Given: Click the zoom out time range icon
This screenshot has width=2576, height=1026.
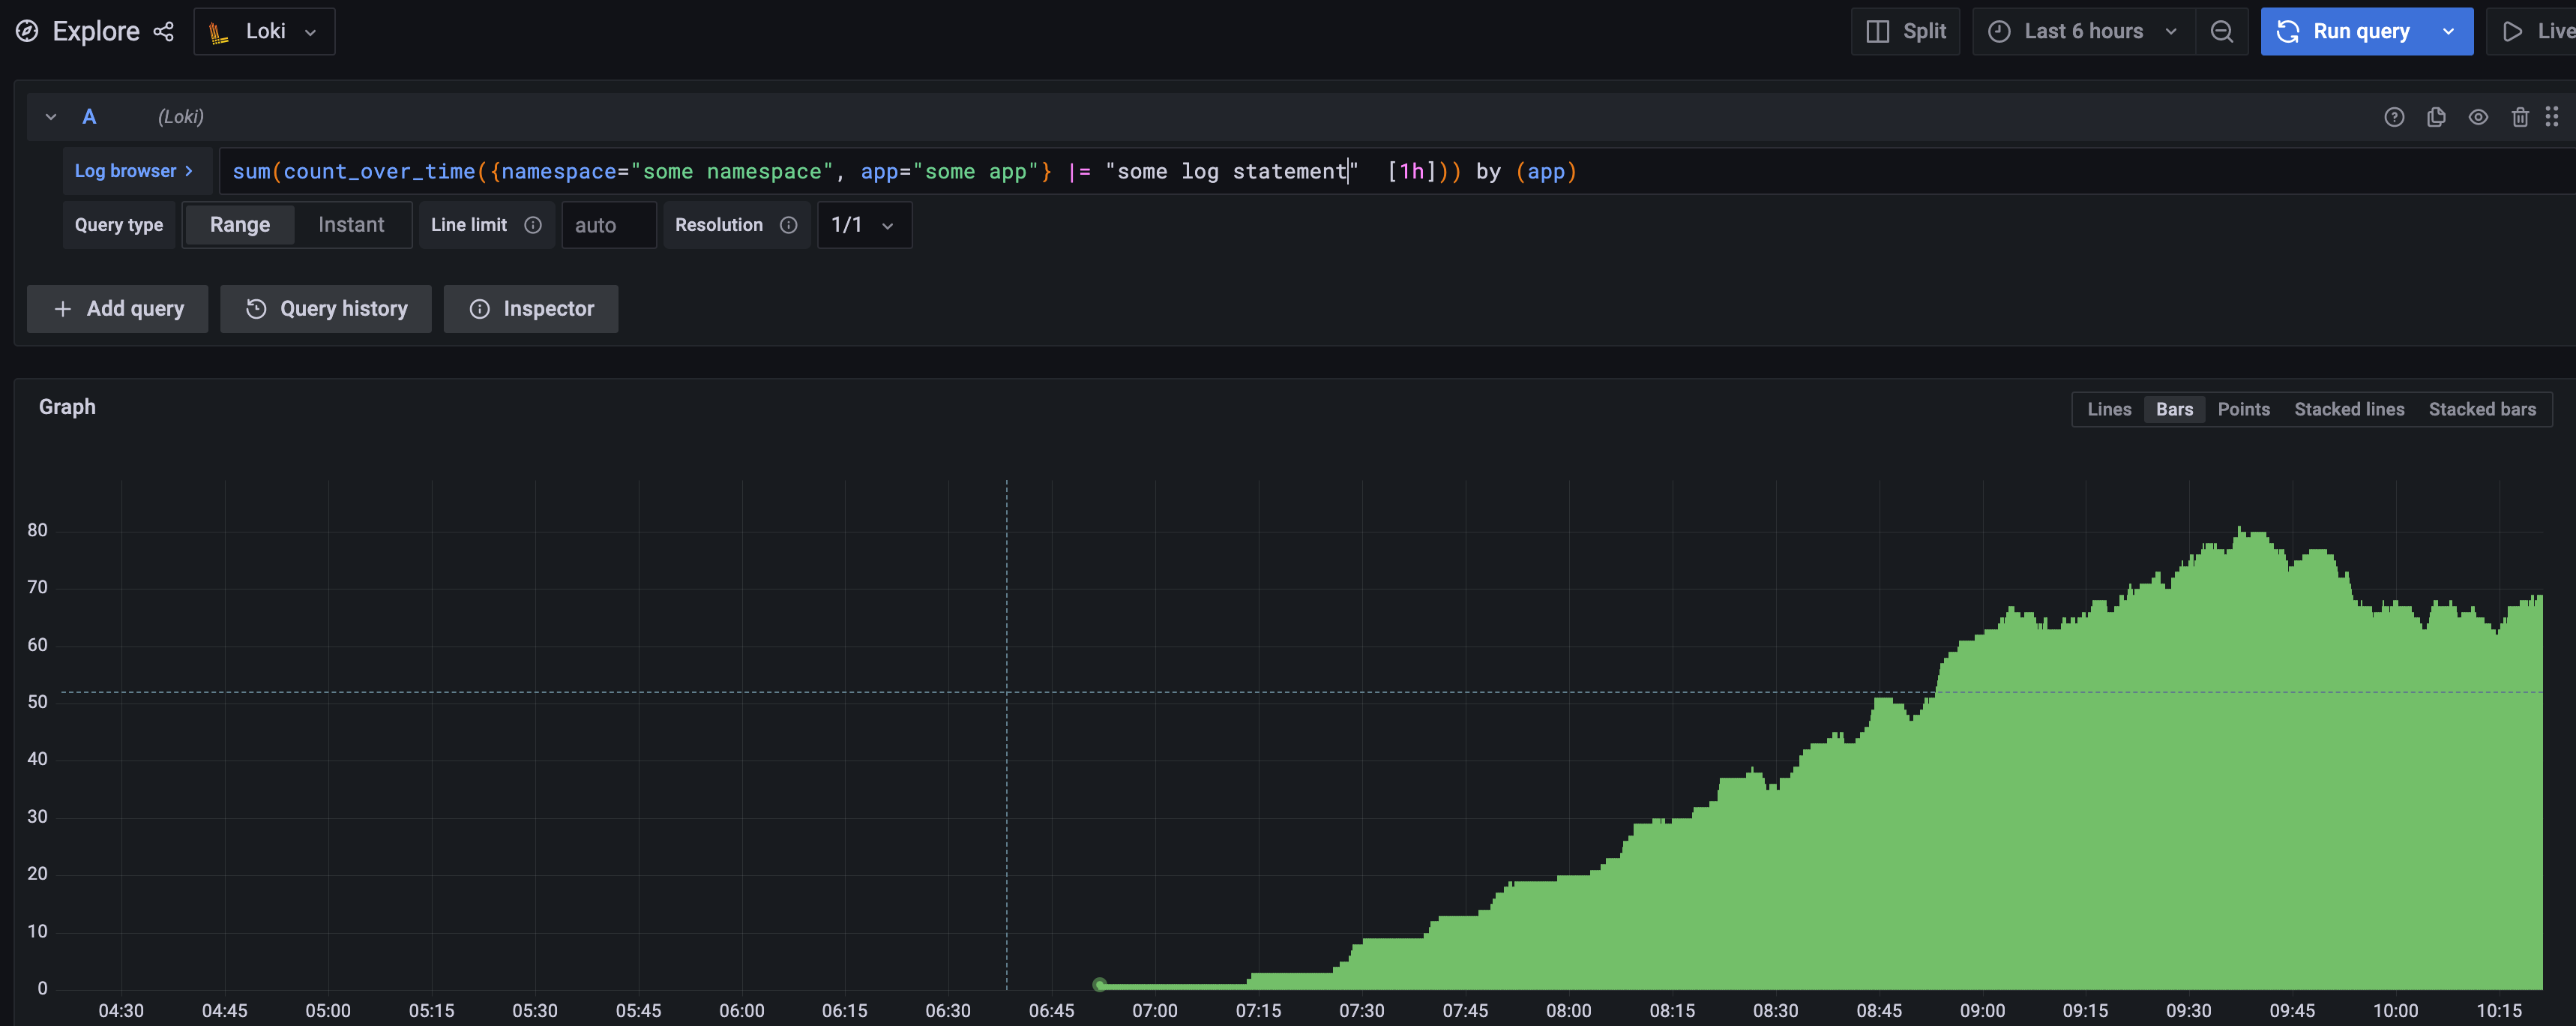Looking at the screenshot, I should [x=2221, y=31].
